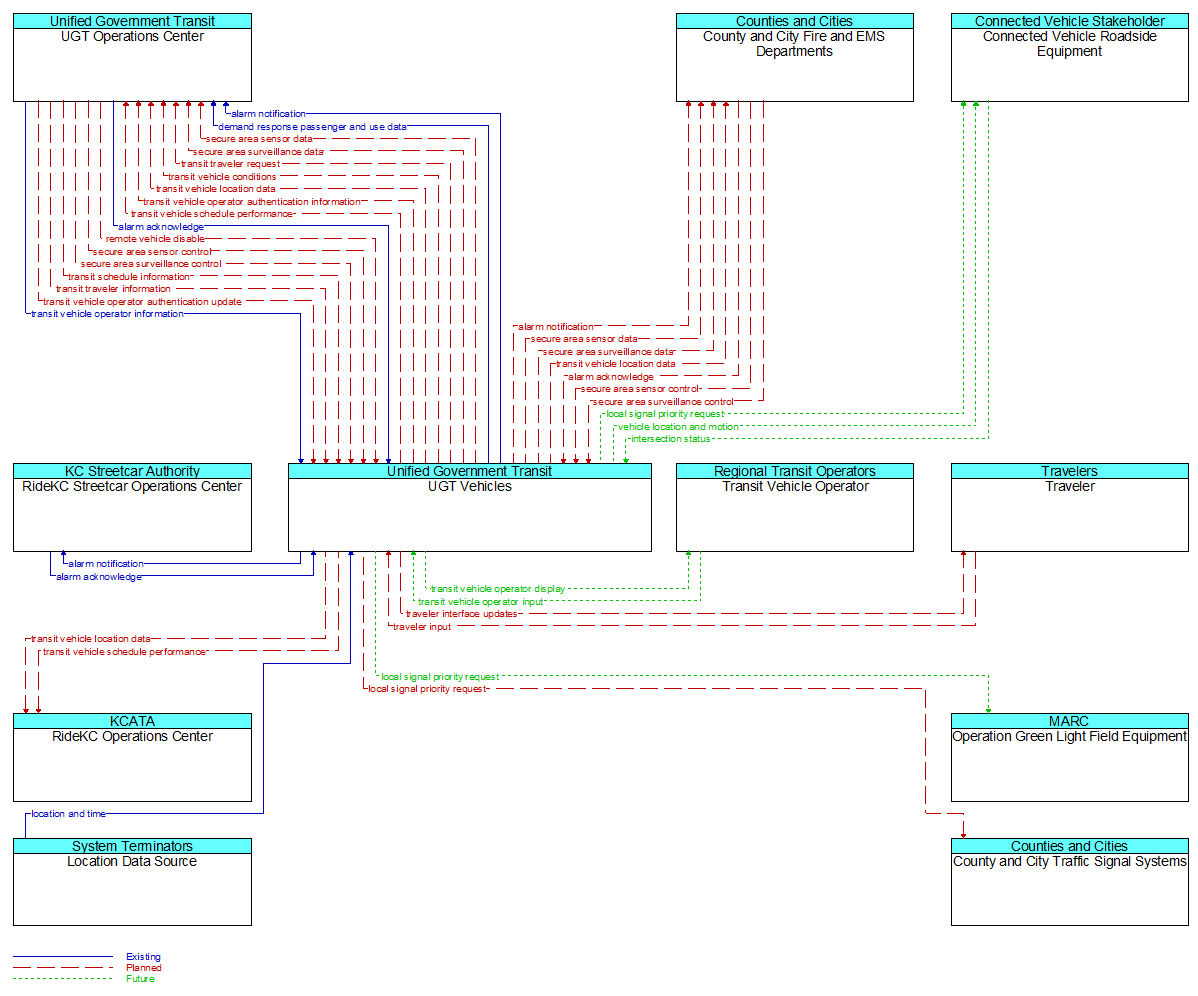Select the Operation Green Light Field Equipment box

coord(1070,758)
